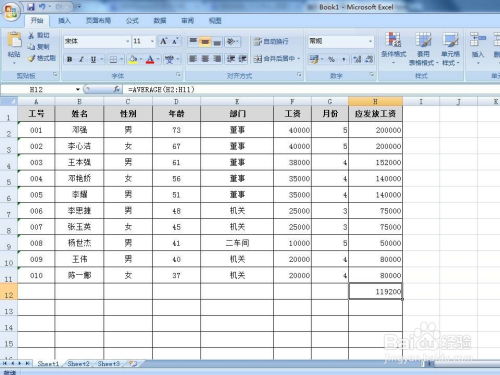Viewport: 500px width, 375px height.
Task: Select cell H12 showing 119200
Action: (375, 292)
